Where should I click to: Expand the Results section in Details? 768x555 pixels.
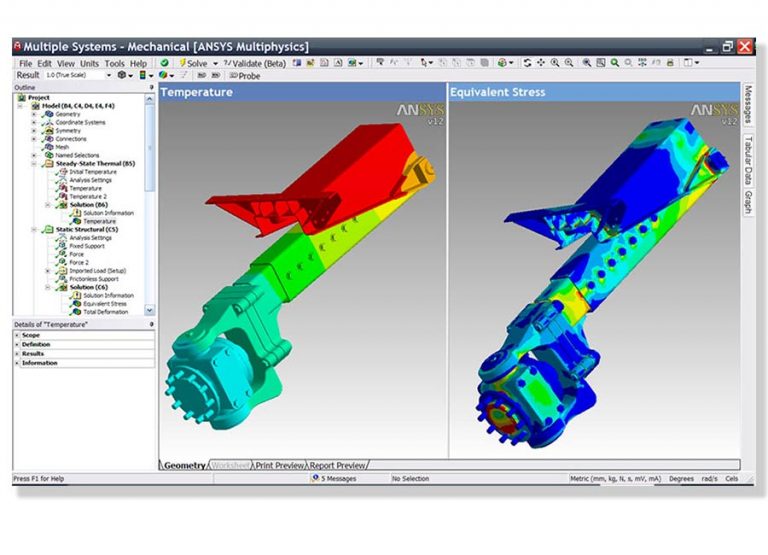click(17, 353)
